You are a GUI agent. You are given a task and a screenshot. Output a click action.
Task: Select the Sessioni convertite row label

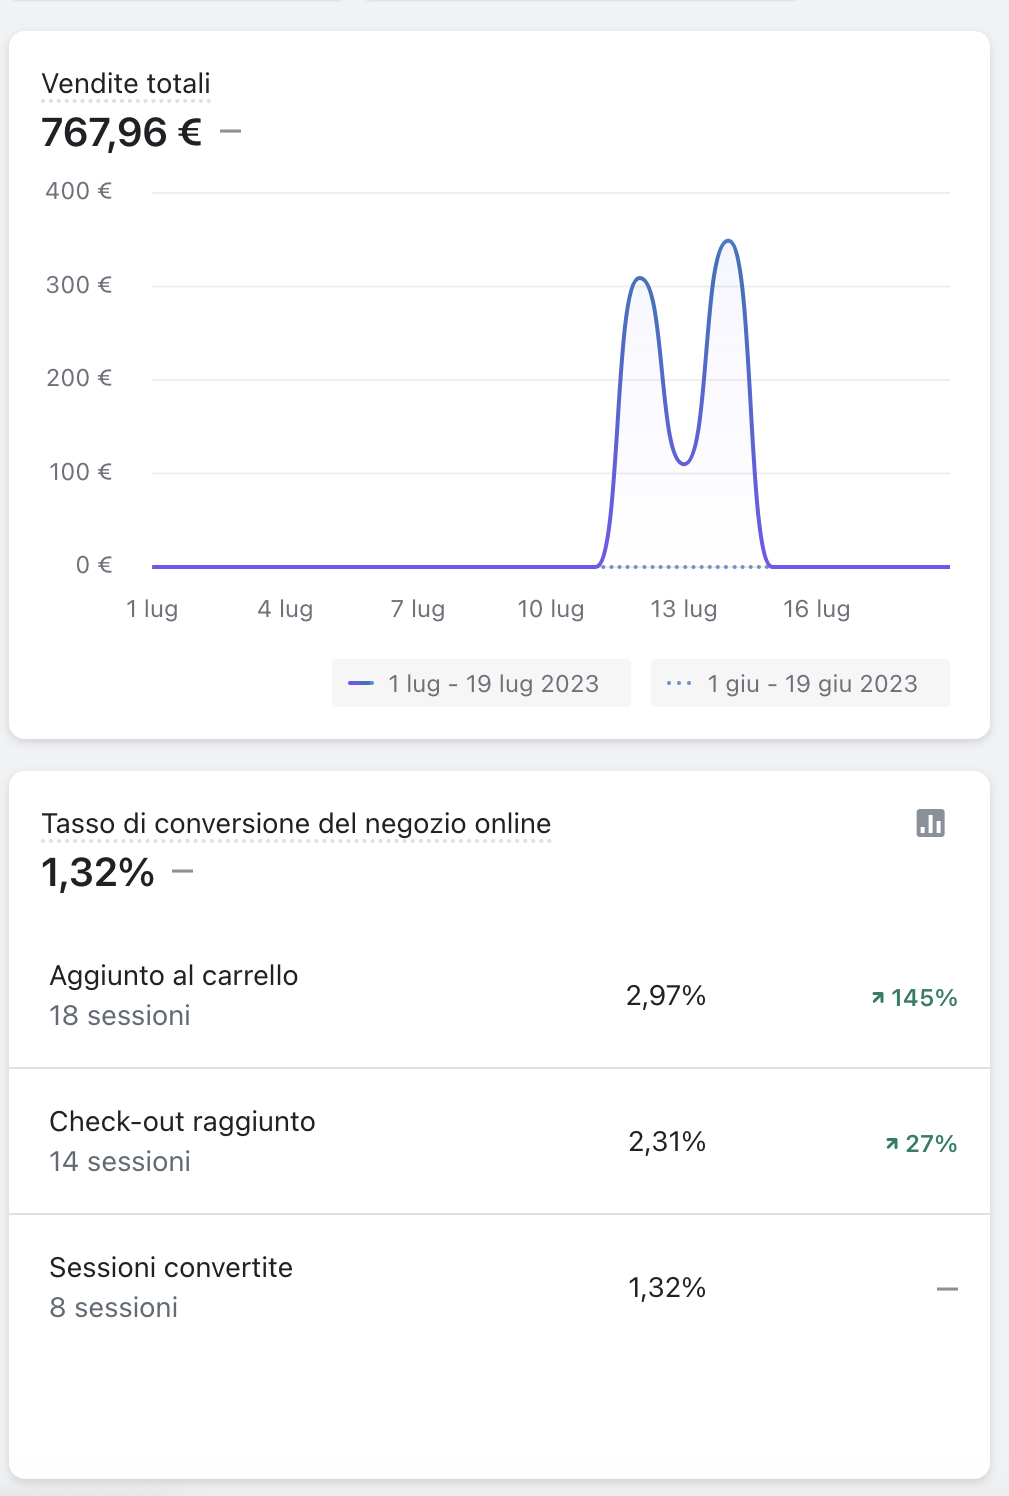pyautogui.click(x=171, y=1268)
